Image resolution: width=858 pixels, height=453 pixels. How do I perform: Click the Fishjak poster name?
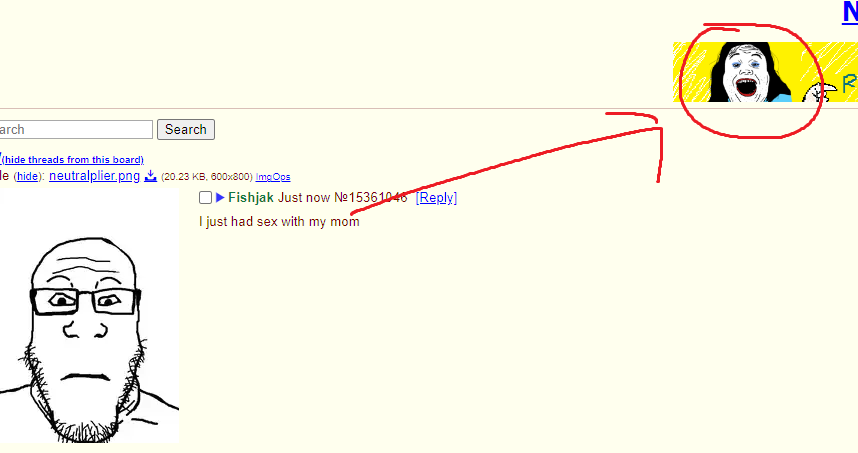point(251,198)
